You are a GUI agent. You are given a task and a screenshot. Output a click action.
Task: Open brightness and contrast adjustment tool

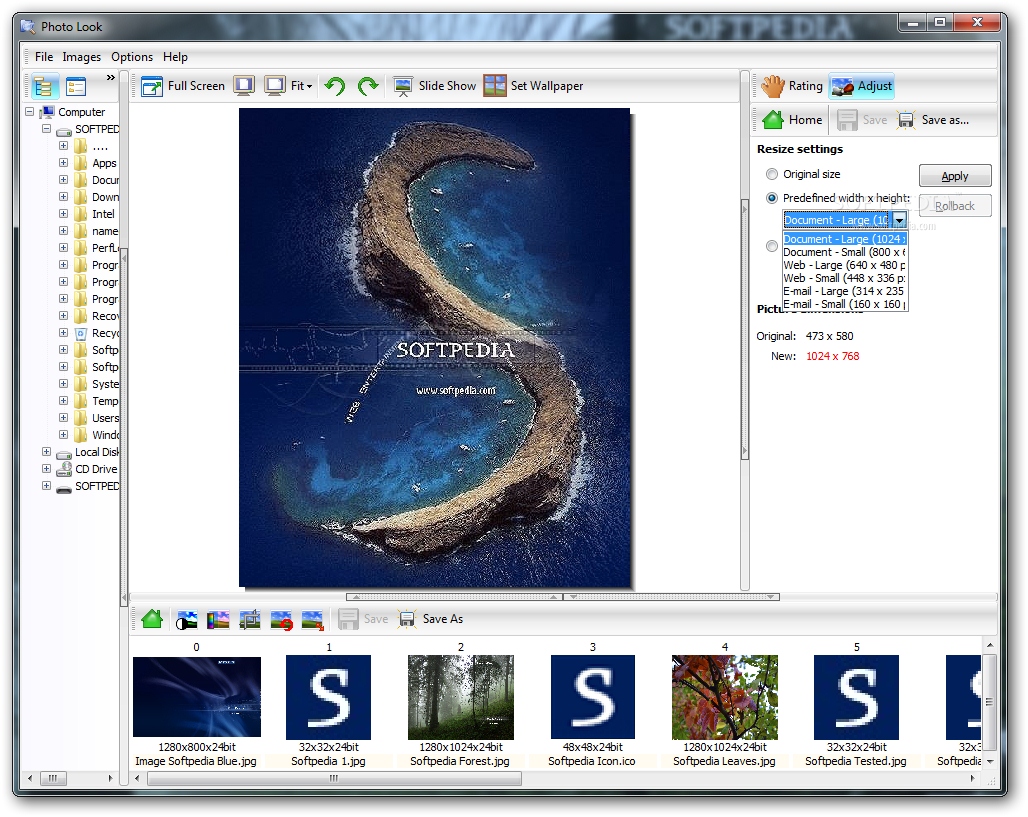tap(186, 619)
